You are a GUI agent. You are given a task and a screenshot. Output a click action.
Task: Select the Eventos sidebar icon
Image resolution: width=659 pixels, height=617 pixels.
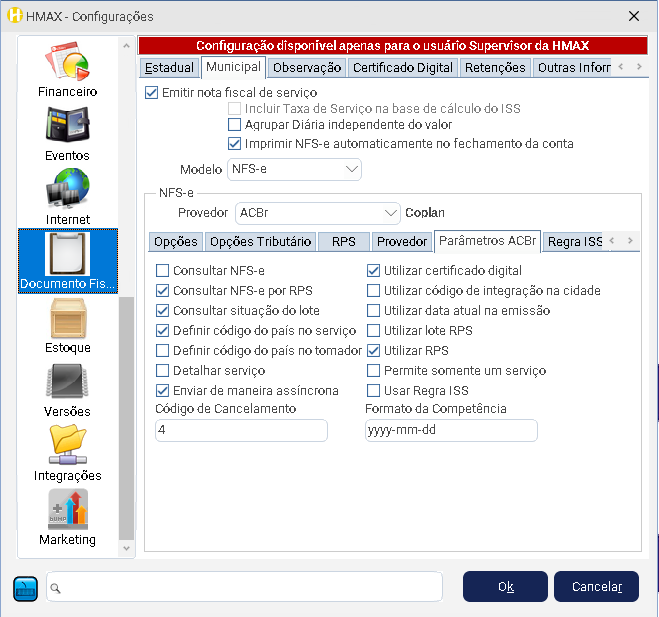tap(68, 131)
